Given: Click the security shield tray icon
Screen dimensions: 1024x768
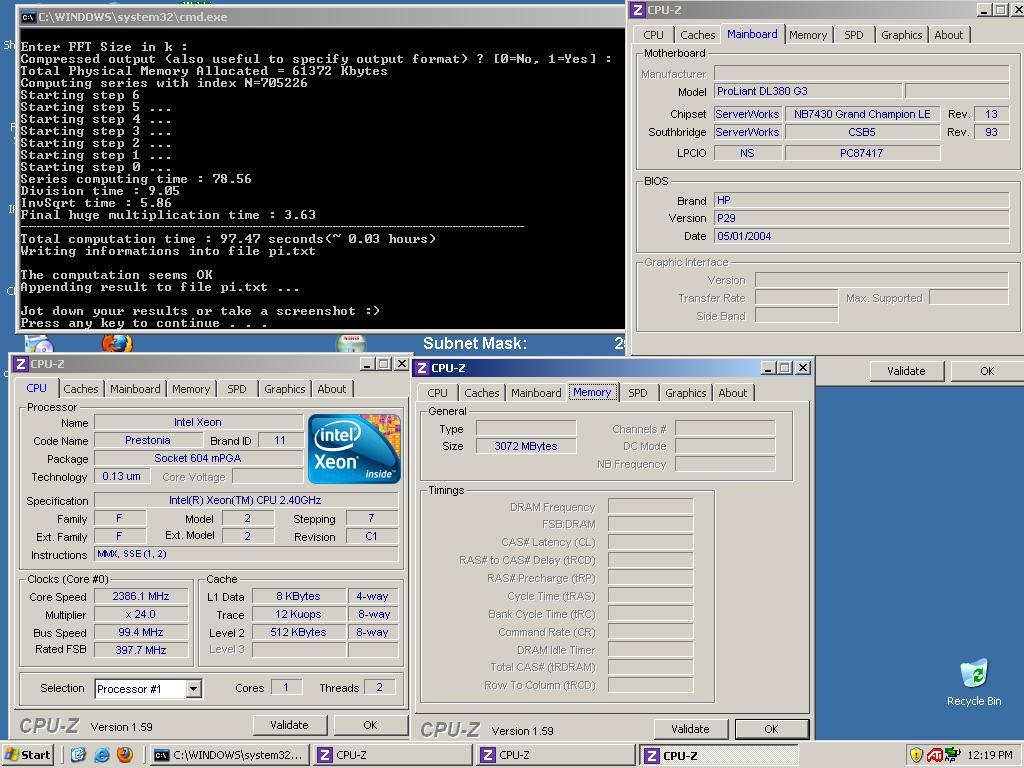Looking at the screenshot, I should 916,755.
